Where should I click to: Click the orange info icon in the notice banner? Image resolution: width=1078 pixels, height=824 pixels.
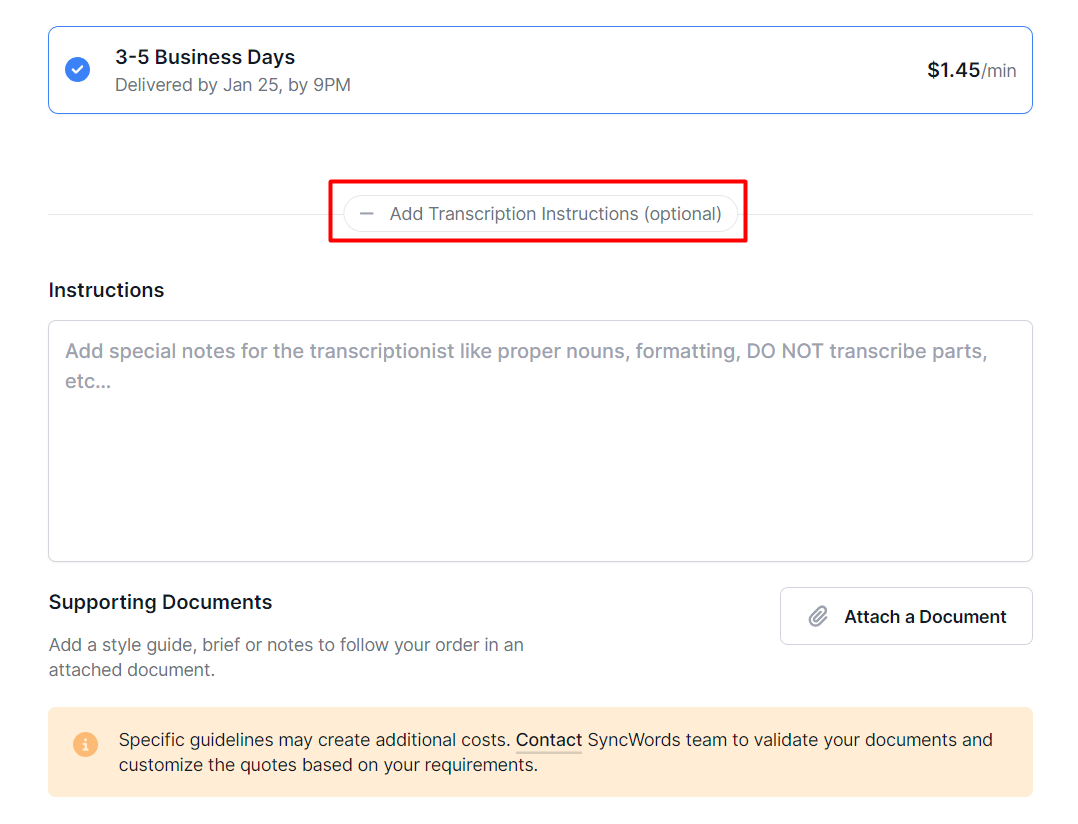coord(86,744)
